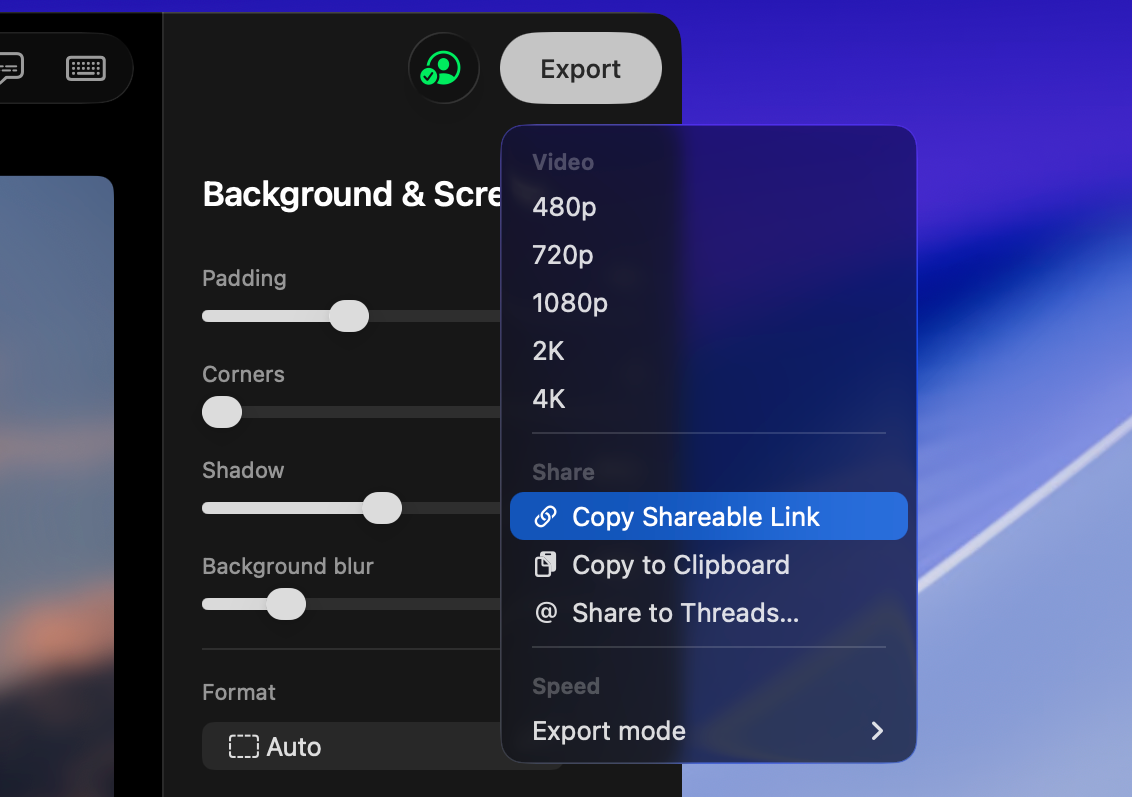Export video at 480p
Viewport: 1132px width, 797px height.
point(708,207)
